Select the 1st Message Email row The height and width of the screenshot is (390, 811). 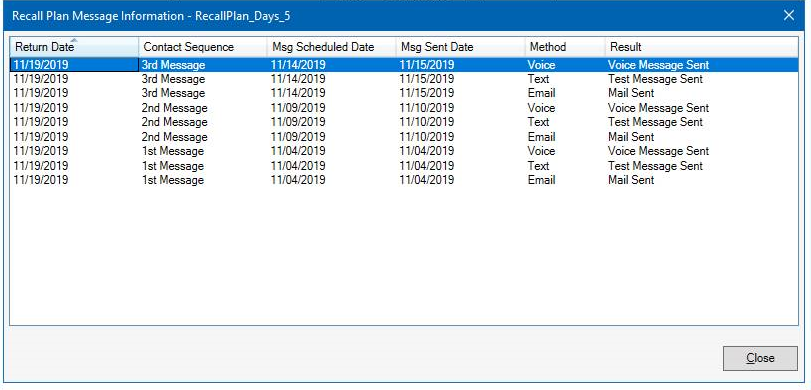pos(403,180)
